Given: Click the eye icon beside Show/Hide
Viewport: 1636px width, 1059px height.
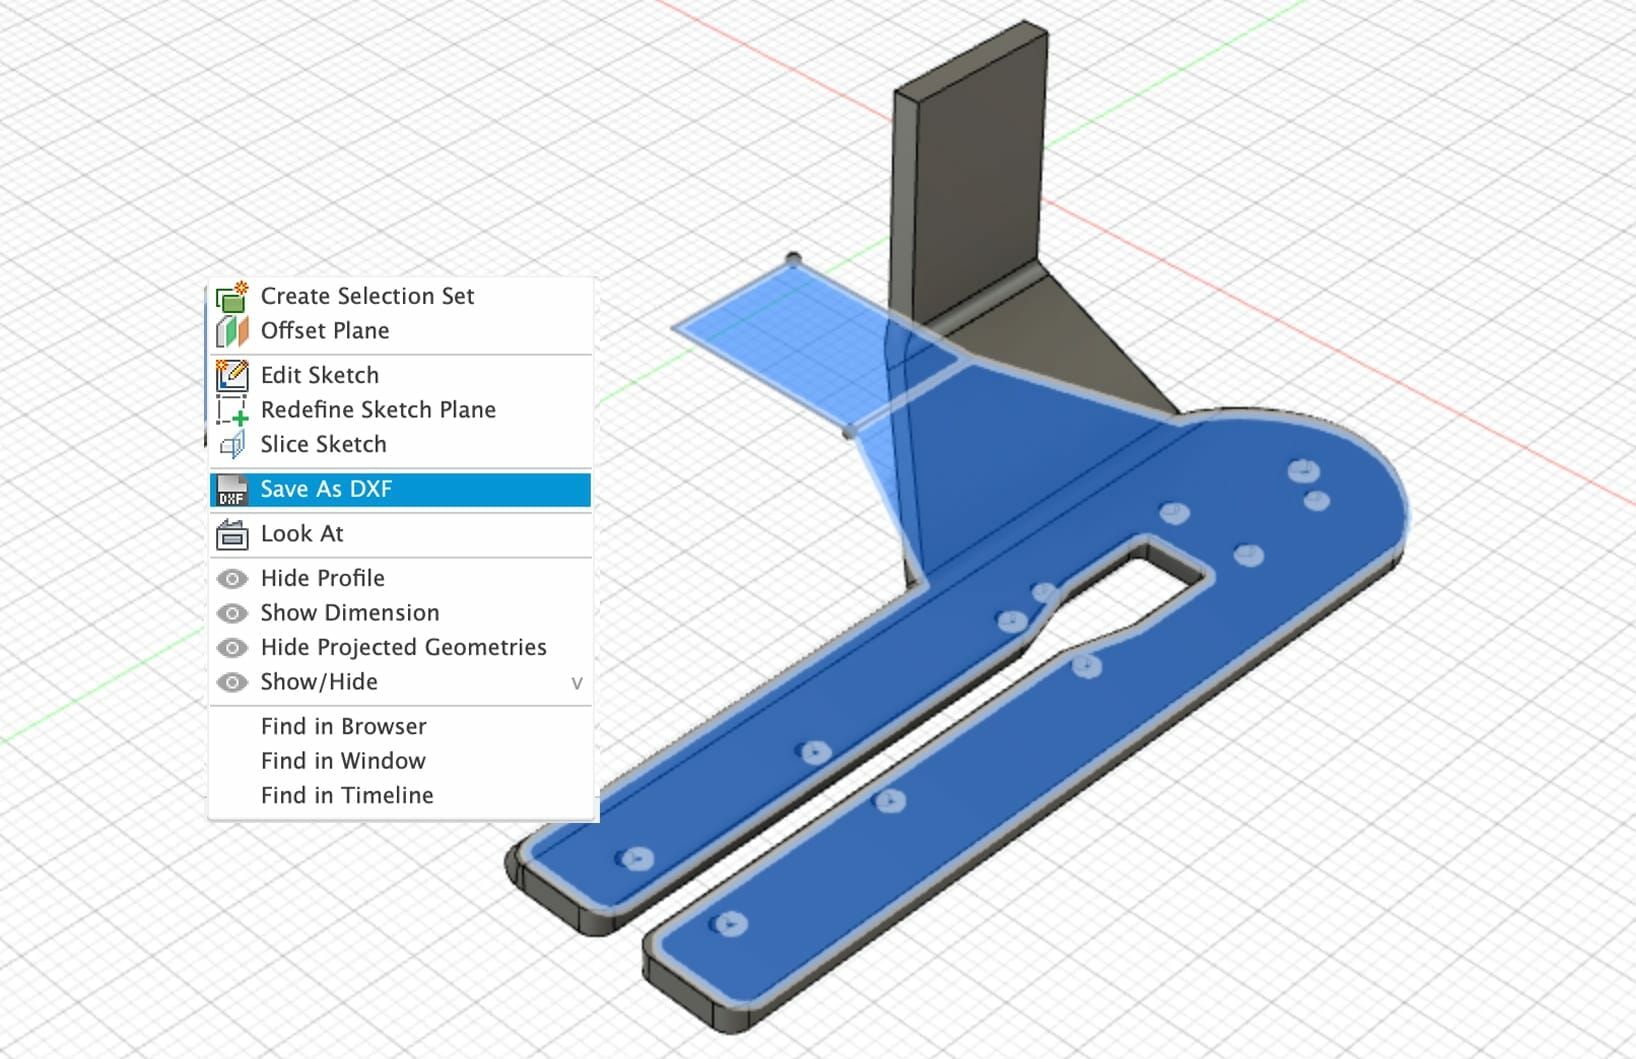Looking at the screenshot, I should pos(232,682).
